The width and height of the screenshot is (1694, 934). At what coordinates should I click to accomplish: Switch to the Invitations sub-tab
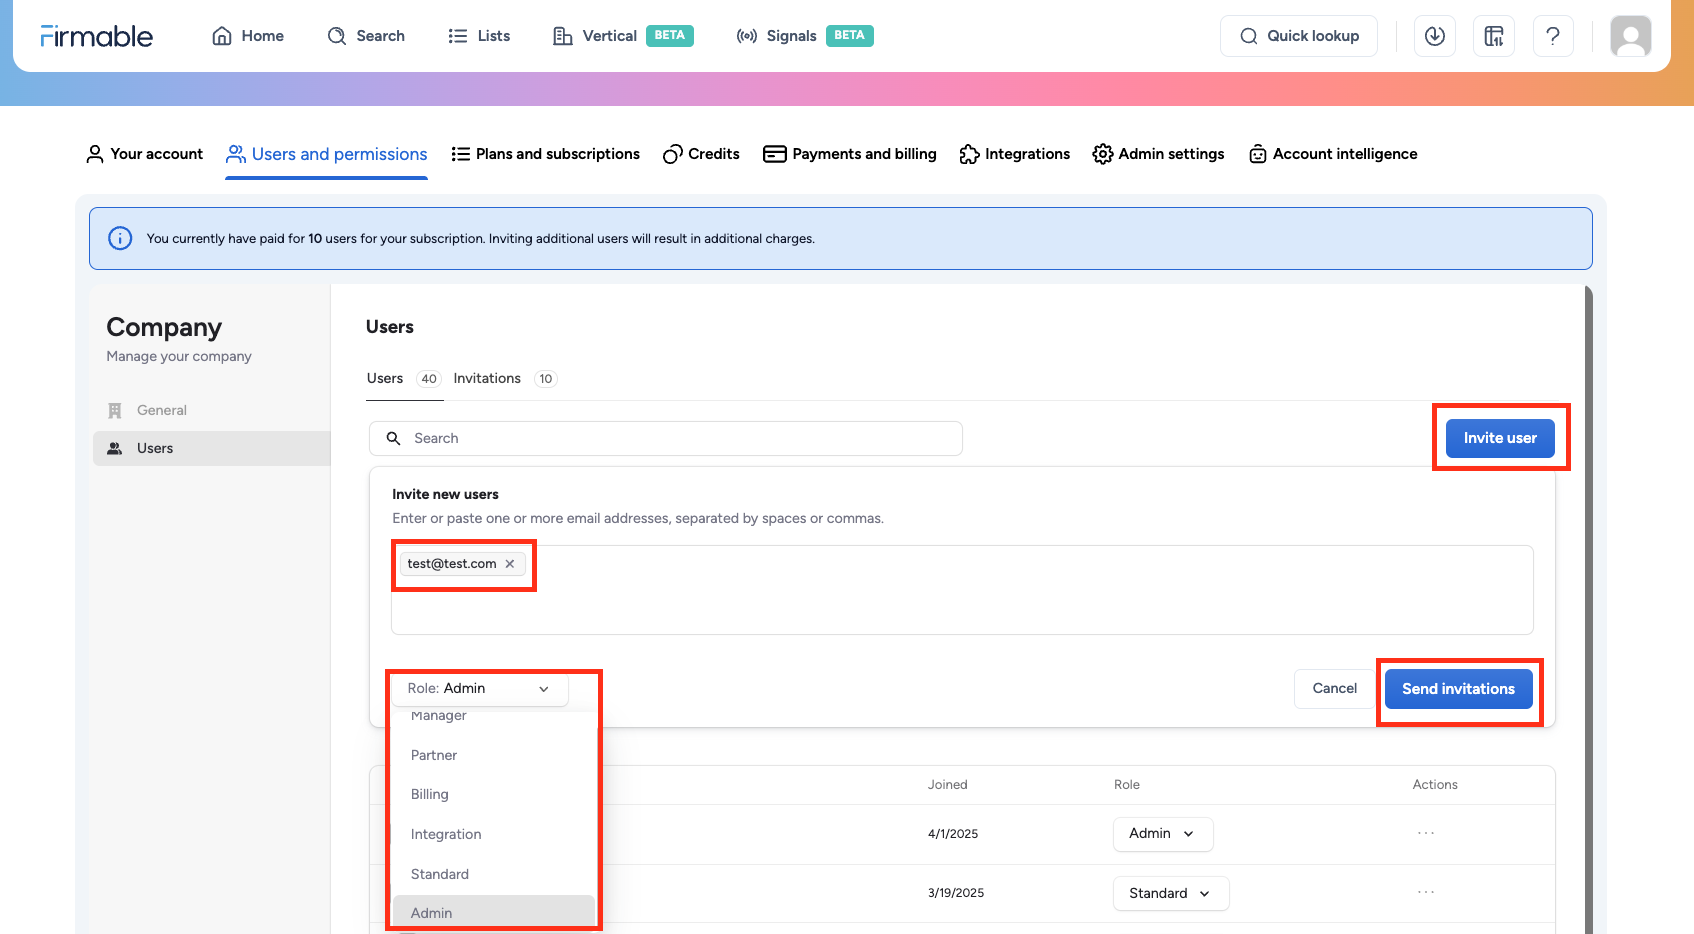(x=505, y=378)
